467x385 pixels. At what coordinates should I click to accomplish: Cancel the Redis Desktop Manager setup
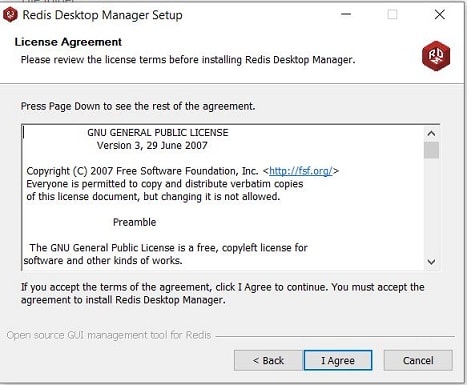click(x=418, y=360)
